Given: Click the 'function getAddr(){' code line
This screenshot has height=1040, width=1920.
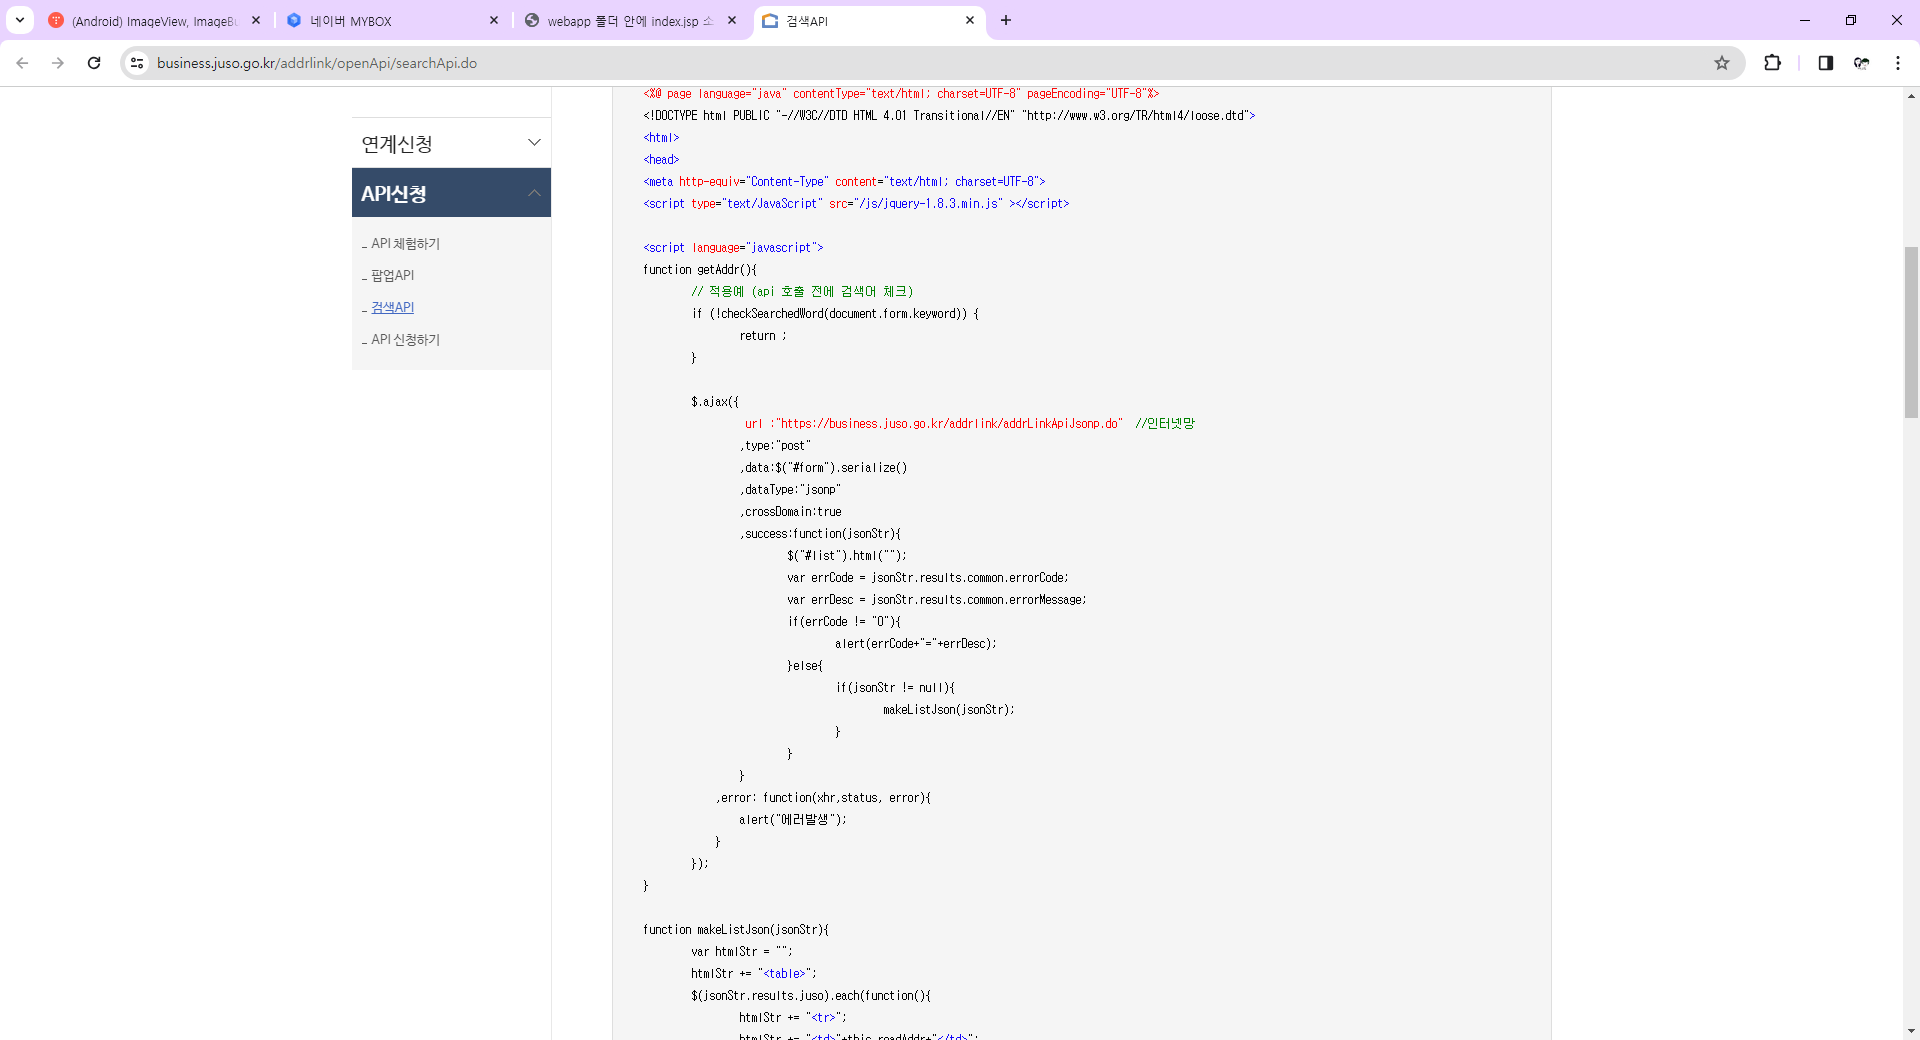Looking at the screenshot, I should 700,270.
